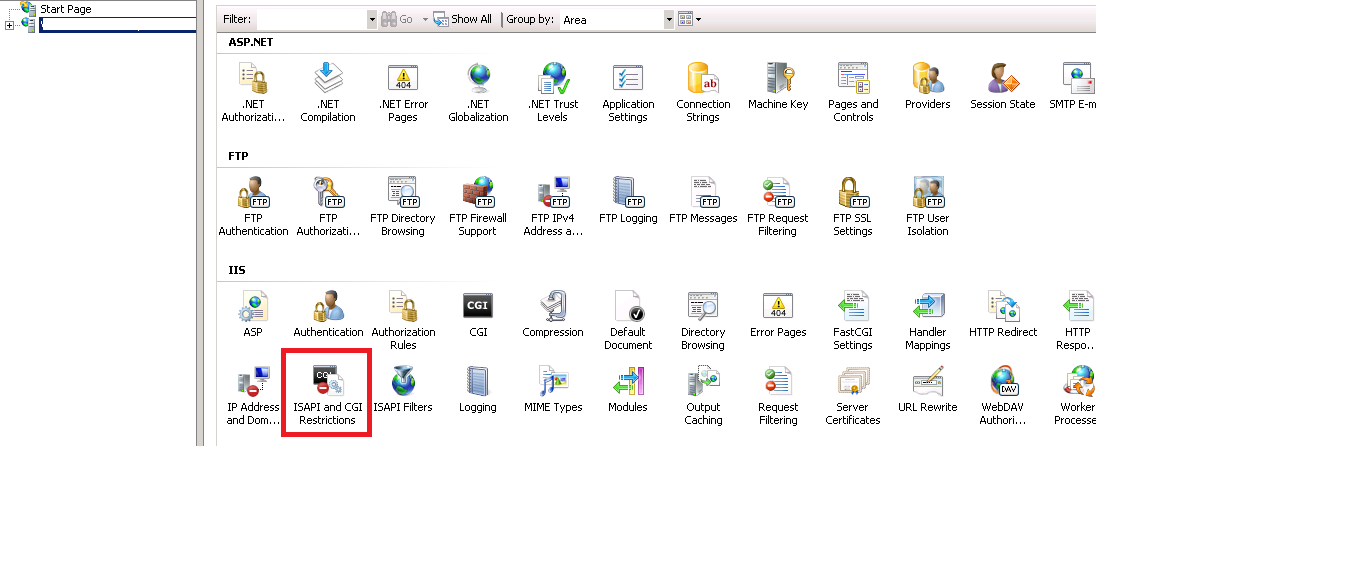Open ISAPI Filters feature
Image resolution: width=1354 pixels, height=575 pixels.
coord(403,389)
